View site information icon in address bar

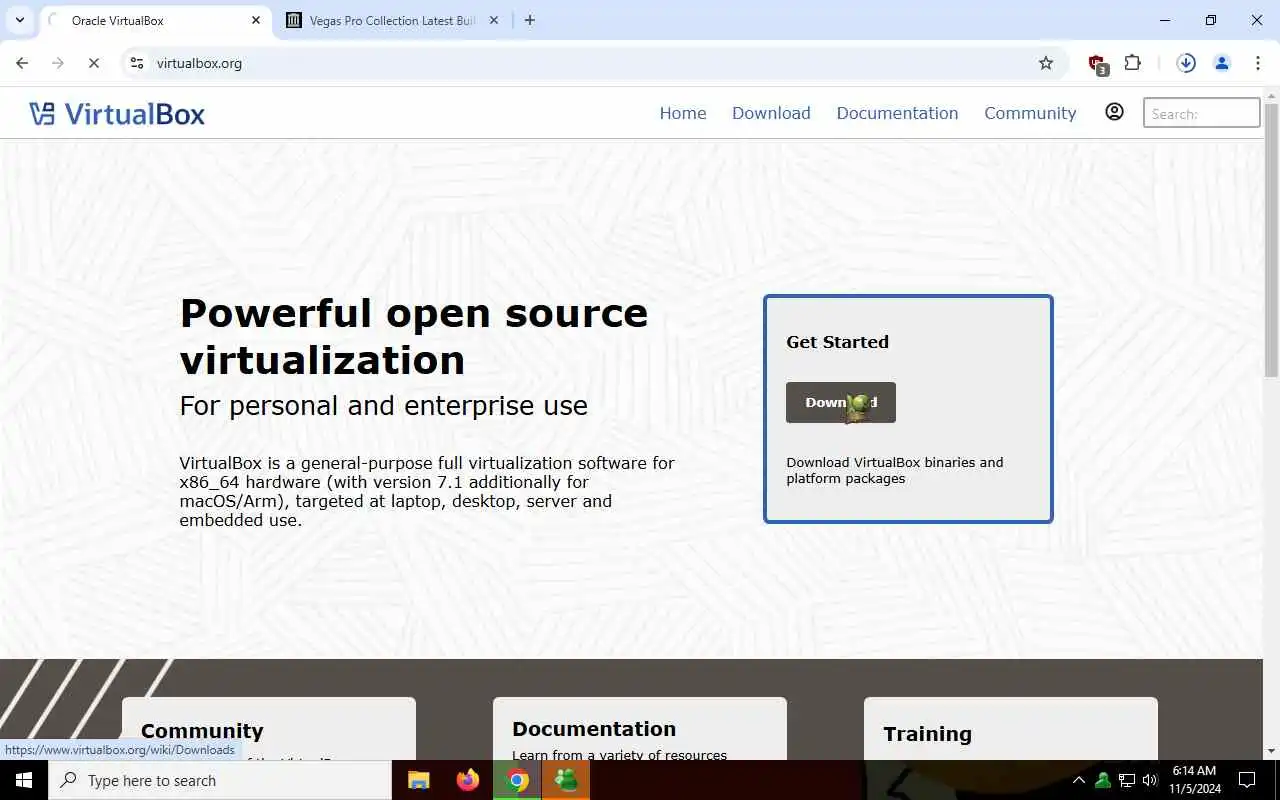pyautogui.click(x=137, y=63)
